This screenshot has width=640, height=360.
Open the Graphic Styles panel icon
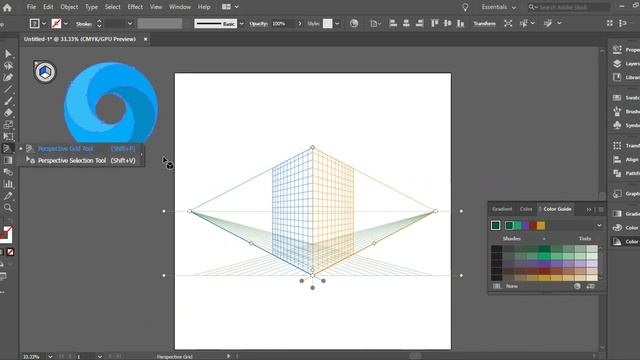617,193
